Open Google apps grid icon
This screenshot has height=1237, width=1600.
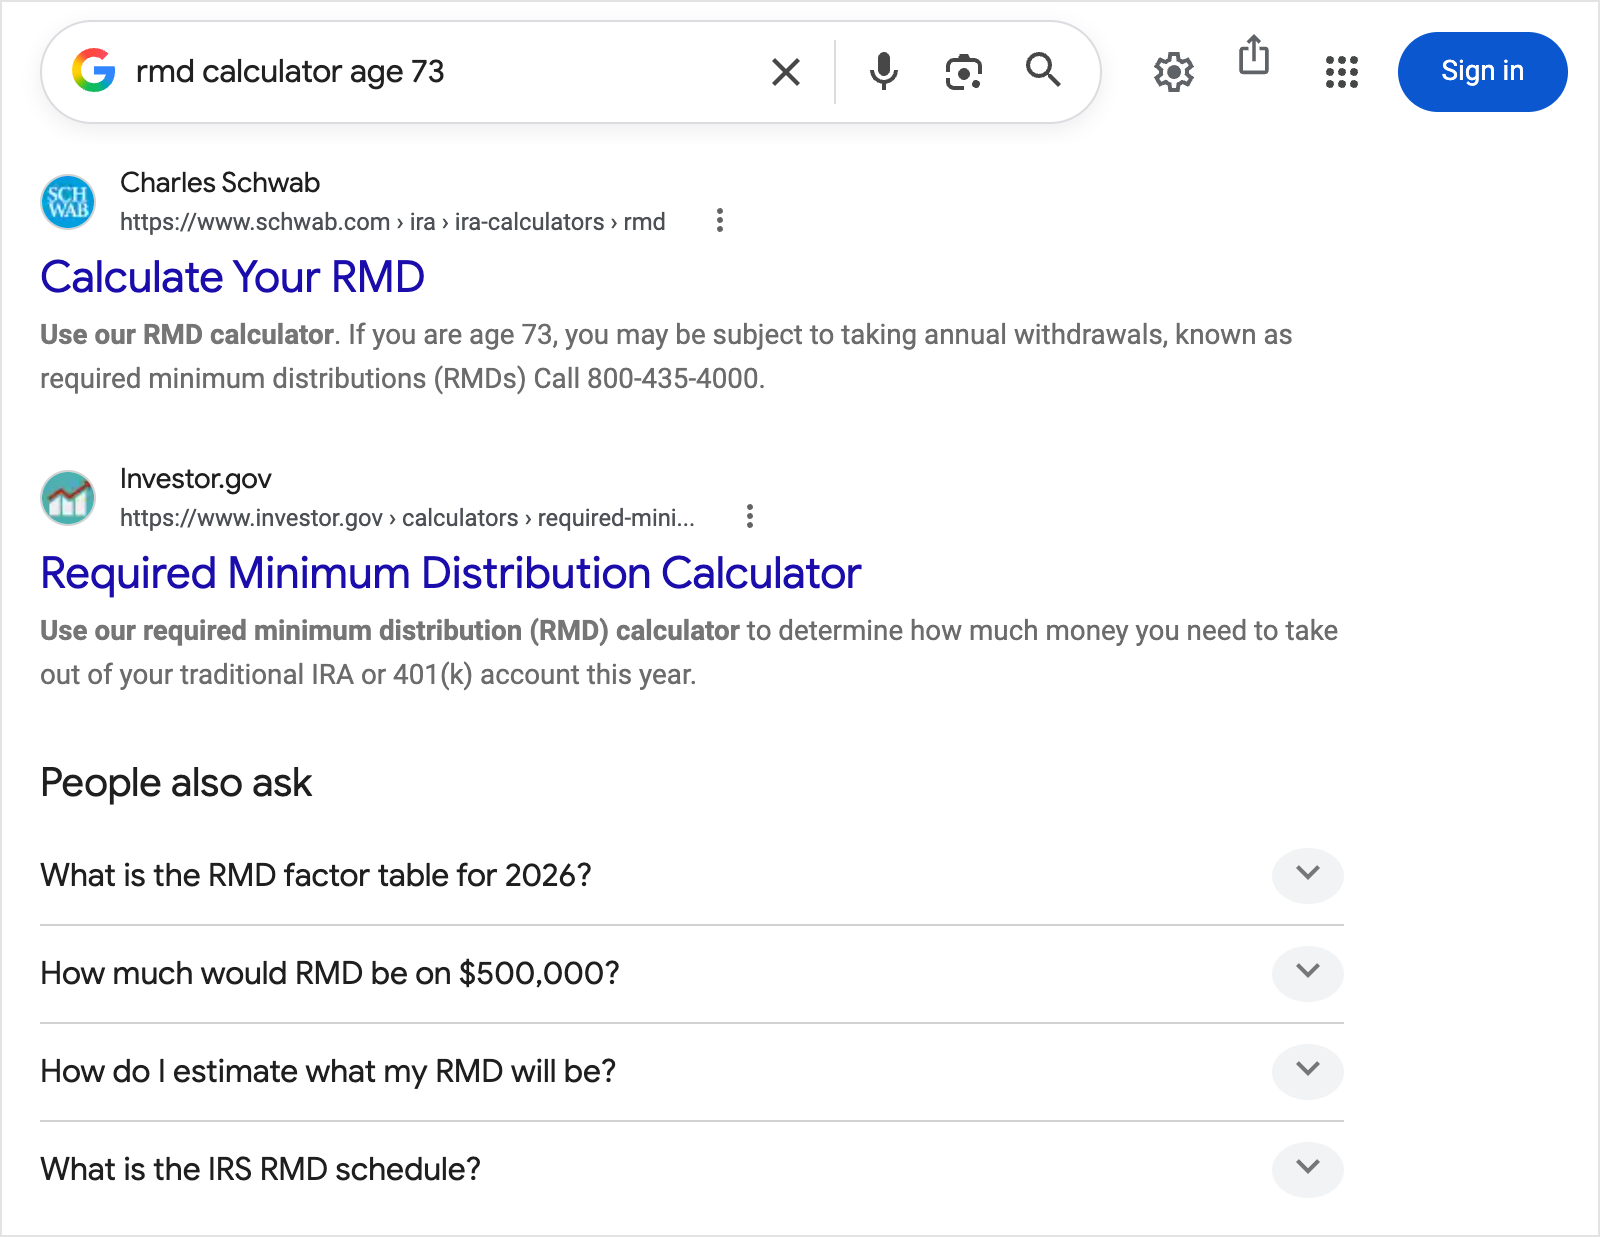point(1342,72)
